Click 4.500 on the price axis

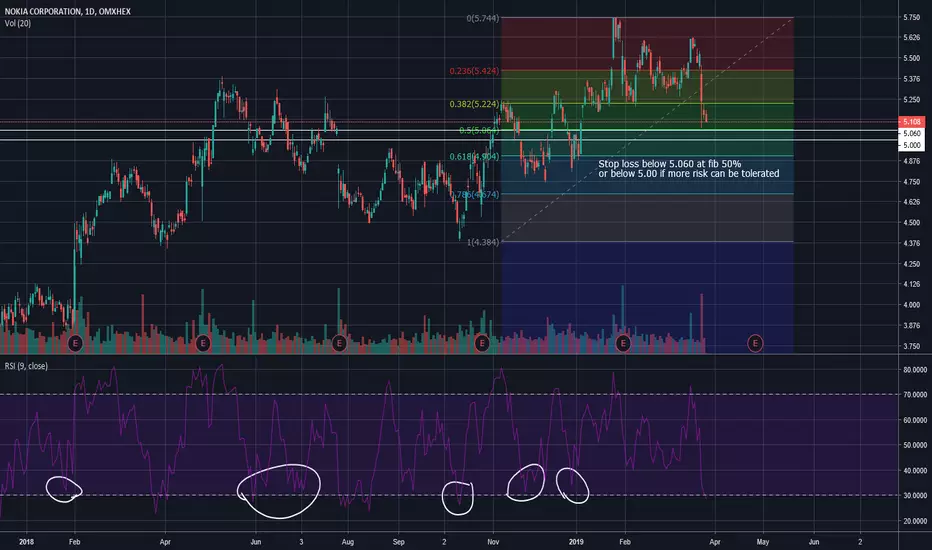[x=912, y=223]
